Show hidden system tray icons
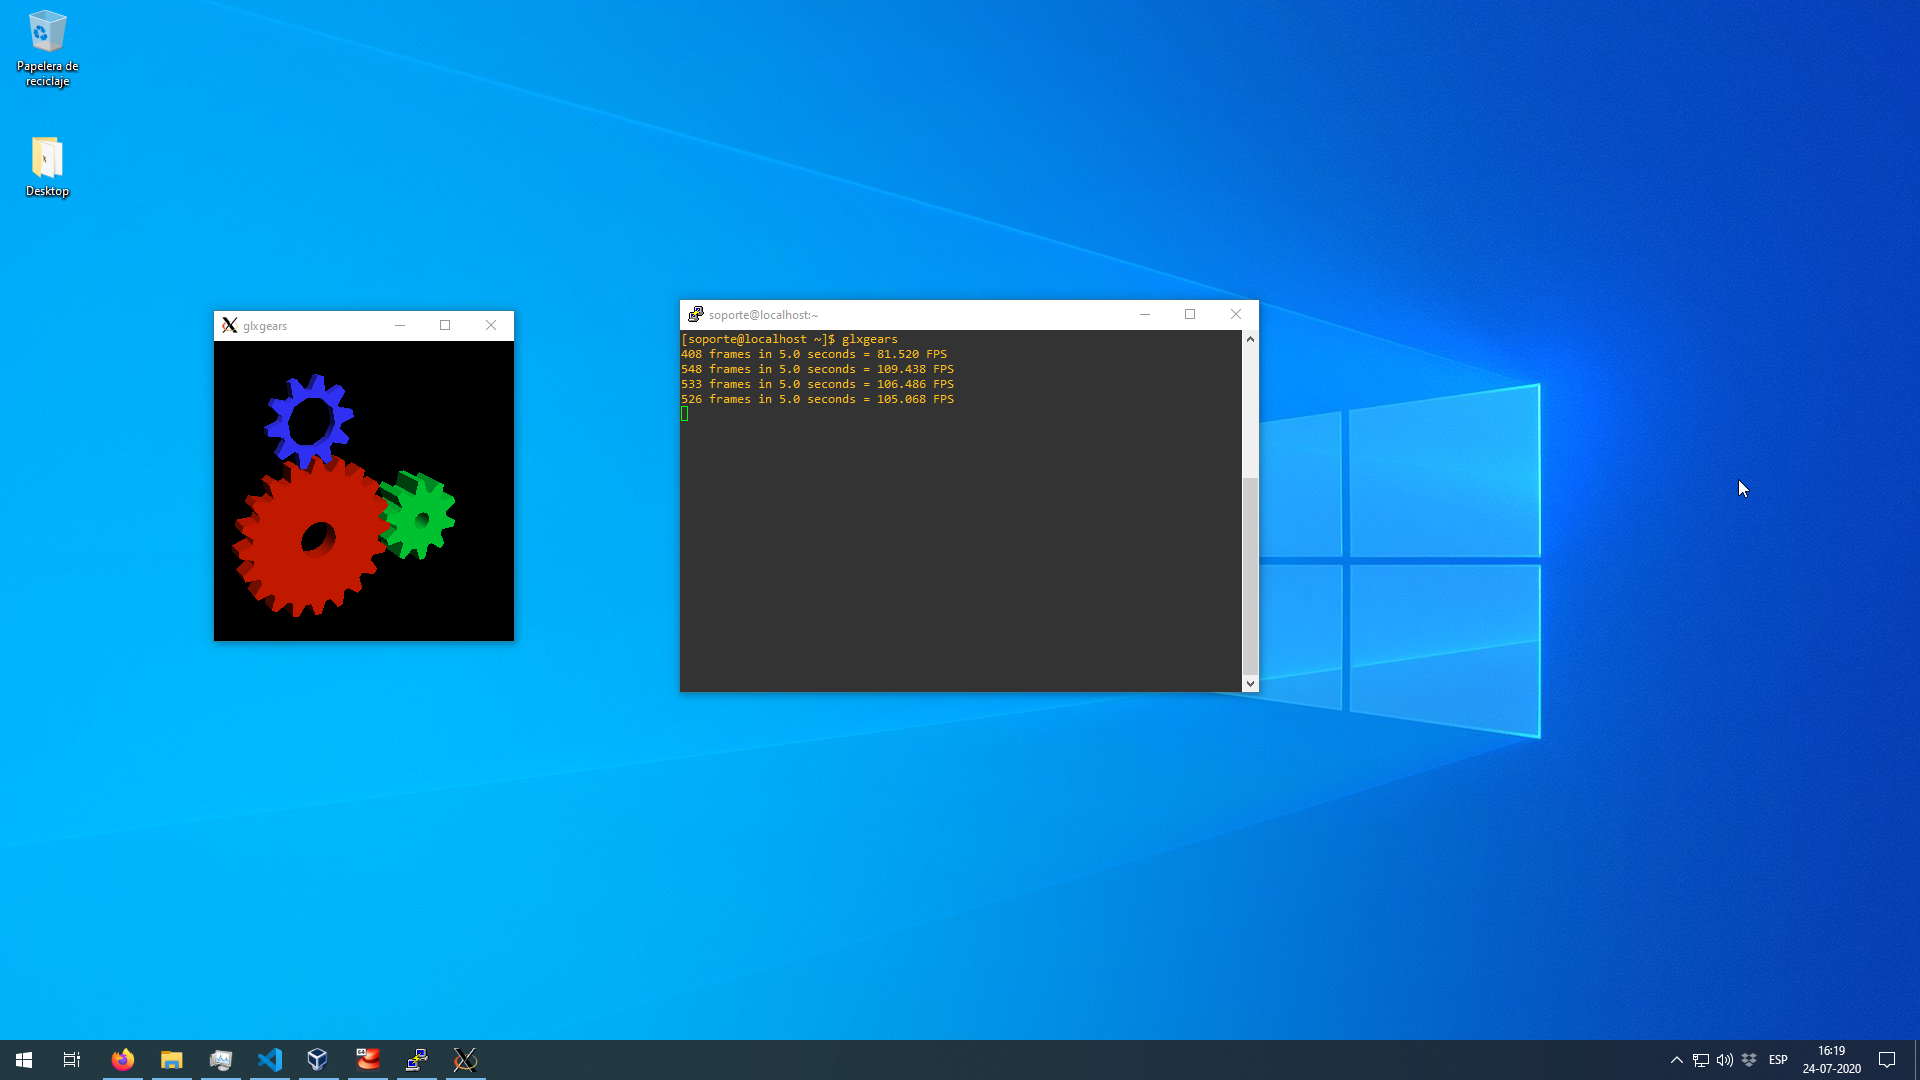 coord(1677,1060)
